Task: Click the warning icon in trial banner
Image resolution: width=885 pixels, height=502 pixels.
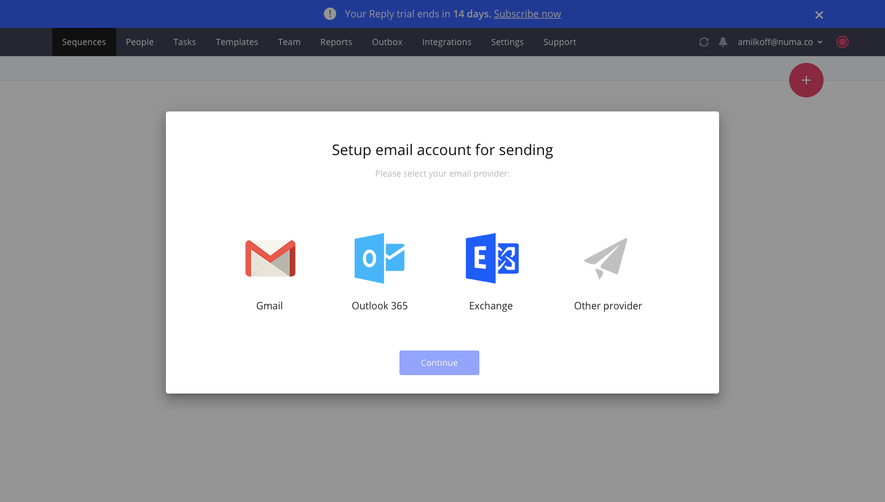Action: [330, 14]
